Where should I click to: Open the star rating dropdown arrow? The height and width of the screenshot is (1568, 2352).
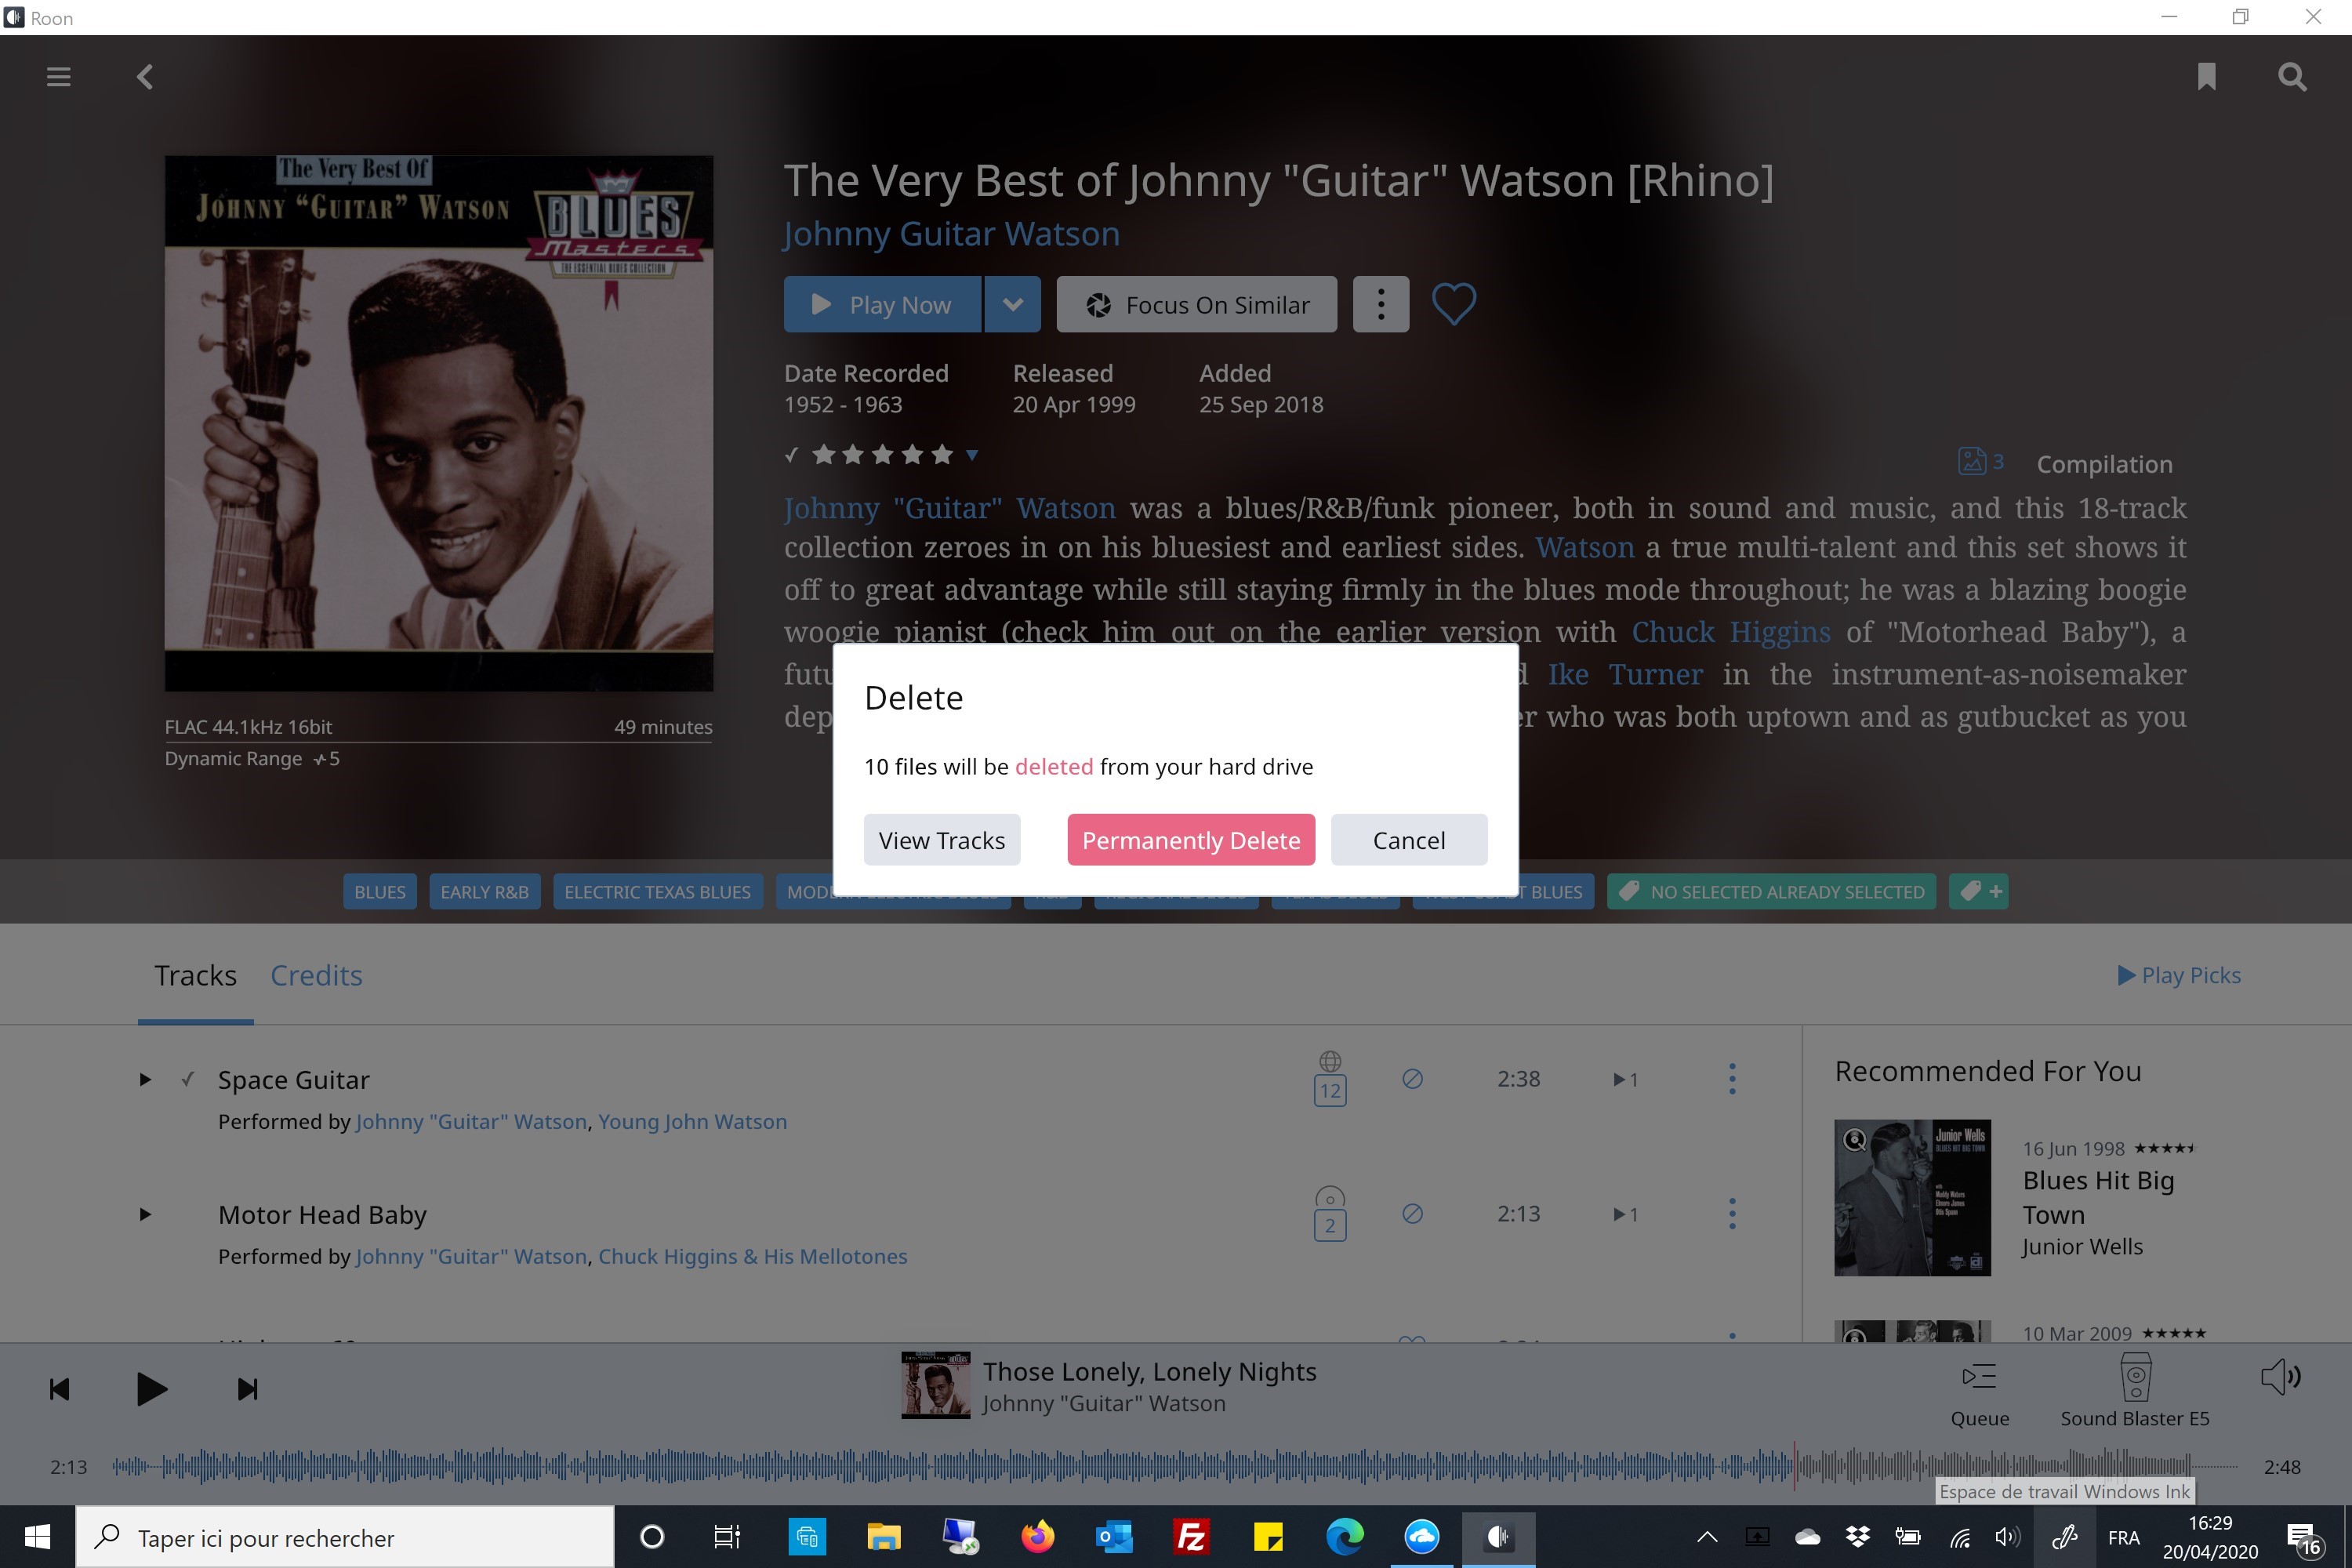pos(971,455)
